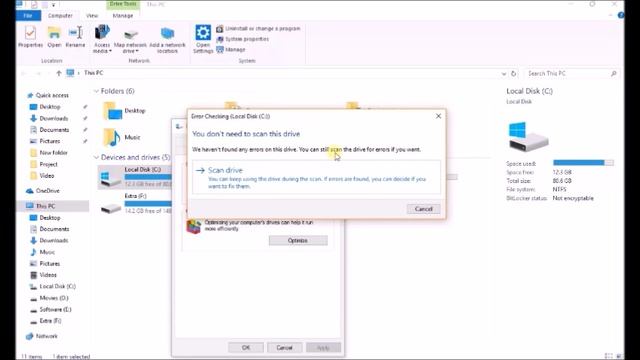The height and width of the screenshot is (360, 640).
Task: Click the Optimize button in Properties window
Action: 298,240
